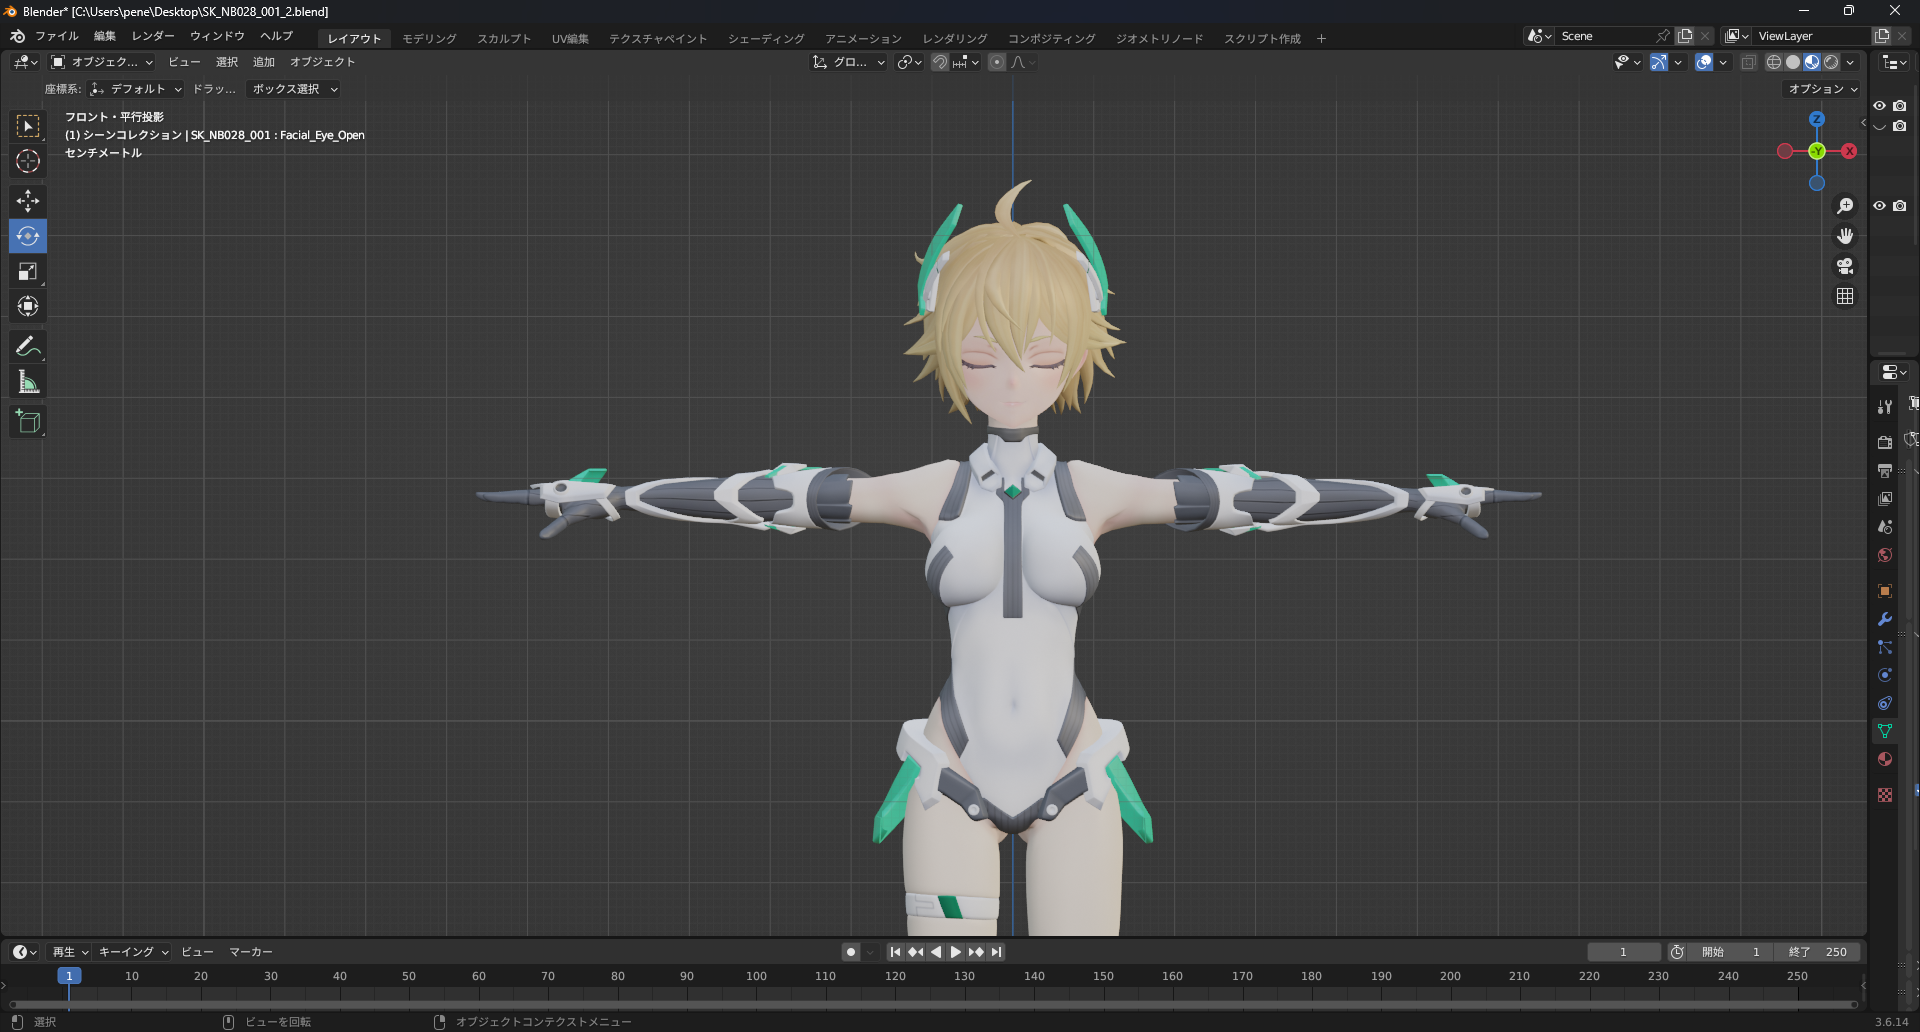Open the Object properties tab

point(1885,591)
